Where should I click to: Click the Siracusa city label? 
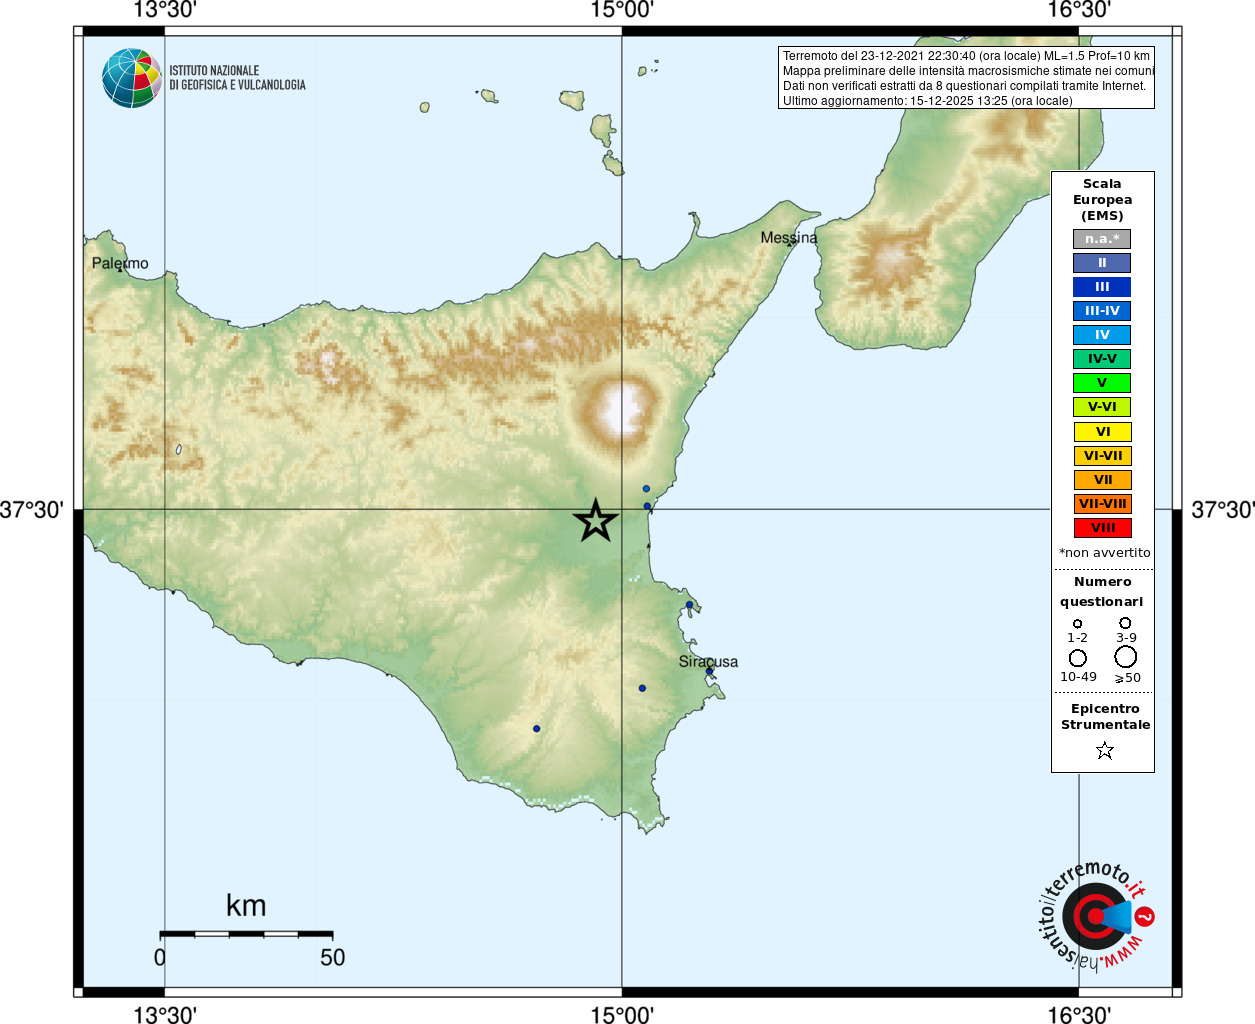tap(708, 662)
